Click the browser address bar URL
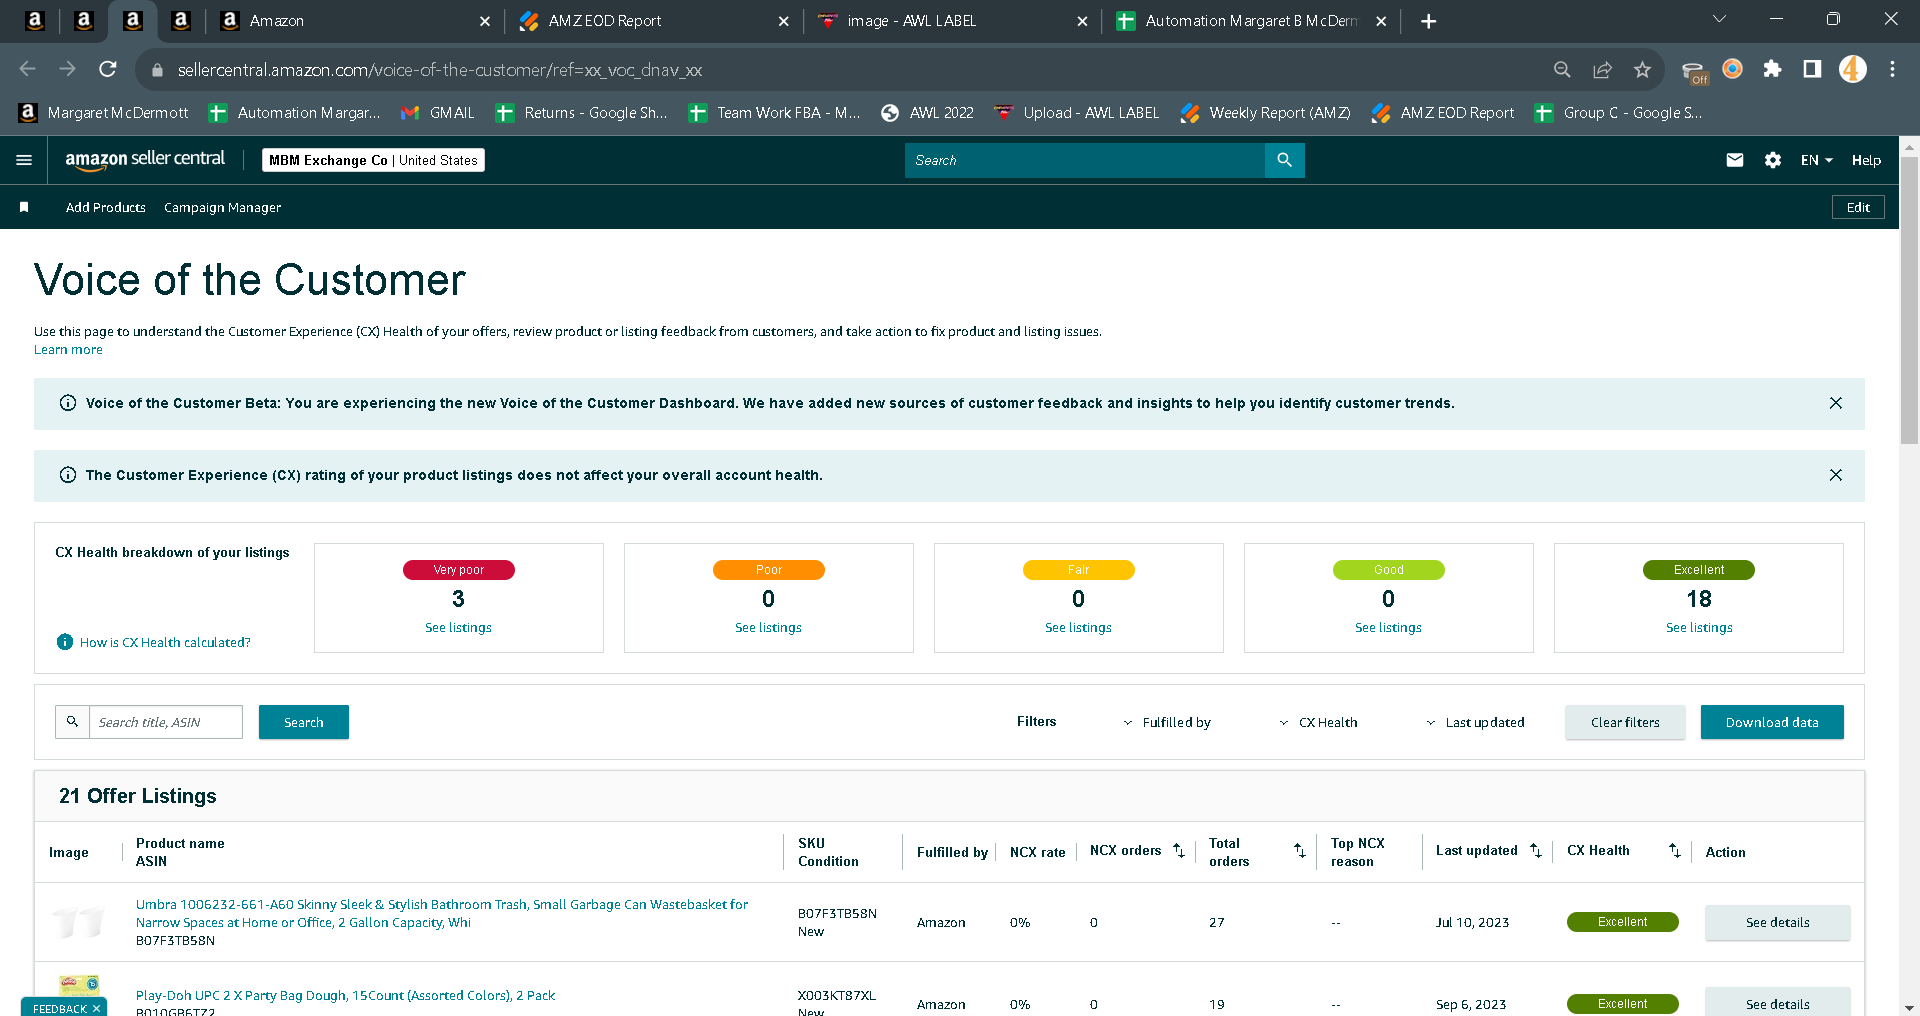This screenshot has width=1920, height=1016. (440, 70)
